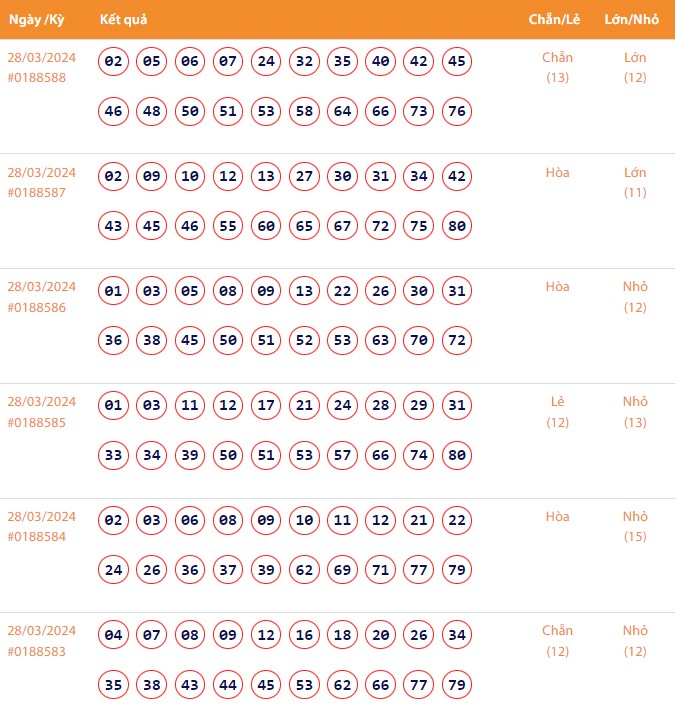Click ball number 17 in draw #0188585
677x716 pixels.
[x=266, y=406]
